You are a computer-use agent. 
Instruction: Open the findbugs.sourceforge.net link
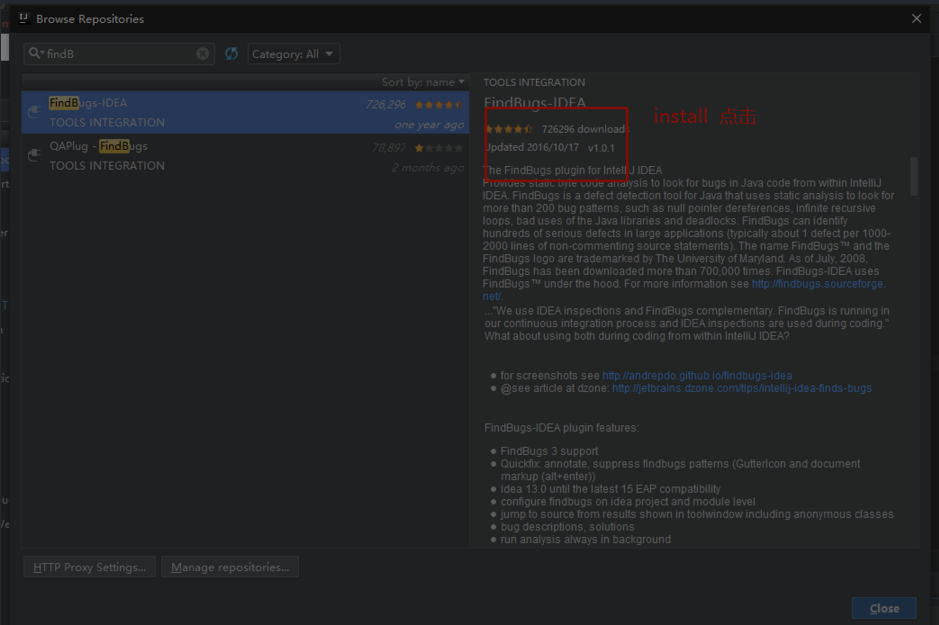(x=818, y=284)
